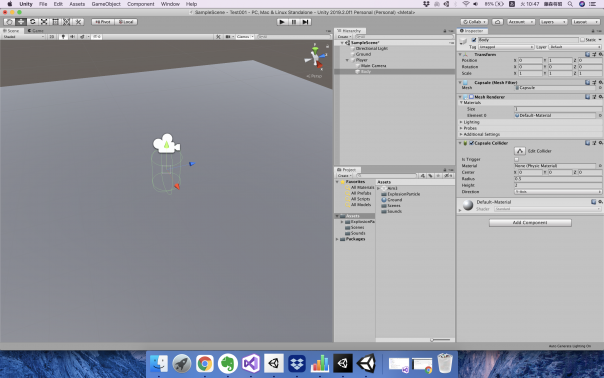Click Edit Collider icon button
The image size is (604, 378).
click(x=520, y=151)
